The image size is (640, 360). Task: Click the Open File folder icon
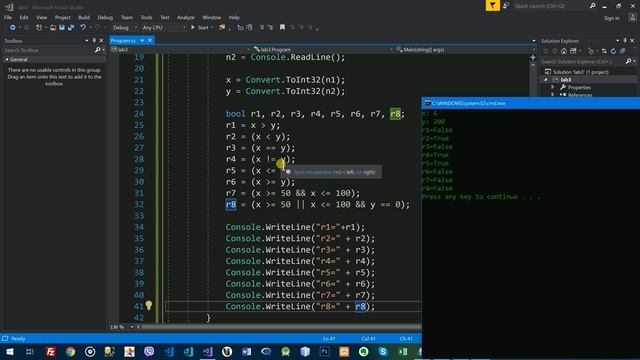[x=53, y=27]
